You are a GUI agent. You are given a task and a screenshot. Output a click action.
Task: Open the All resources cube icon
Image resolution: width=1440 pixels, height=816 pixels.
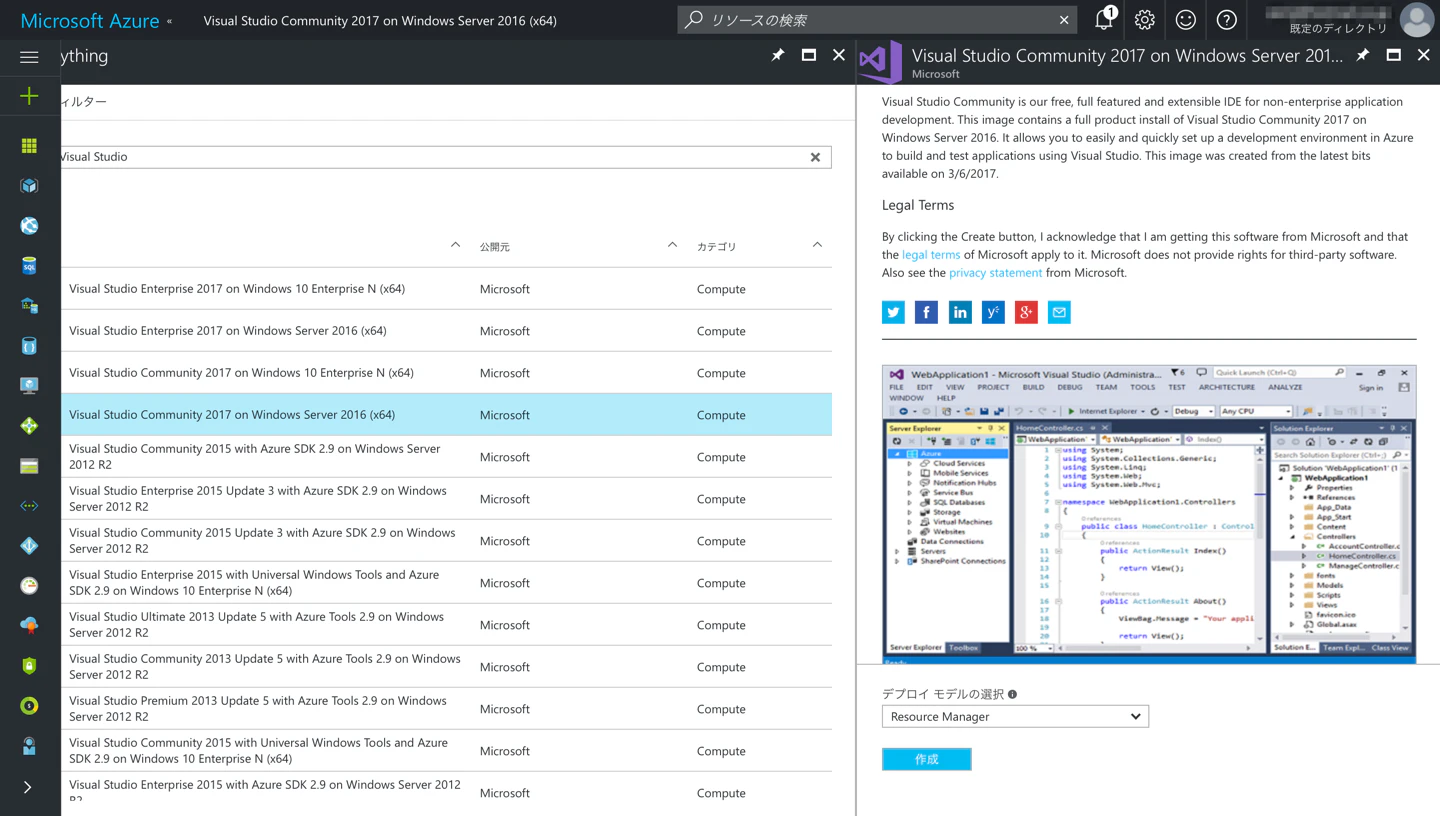[x=29, y=186]
